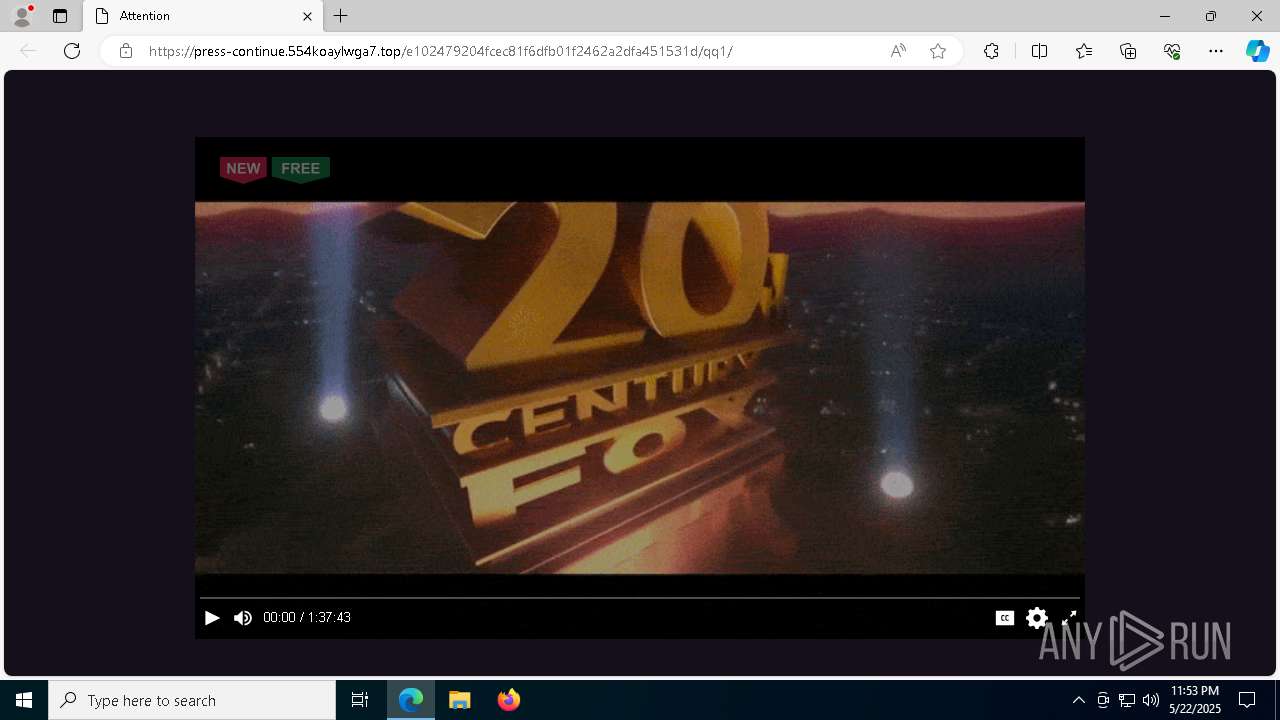The height and width of the screenshot is (720, 1280).
Task: Open the Favorites list
Action: click(1084, 51)
